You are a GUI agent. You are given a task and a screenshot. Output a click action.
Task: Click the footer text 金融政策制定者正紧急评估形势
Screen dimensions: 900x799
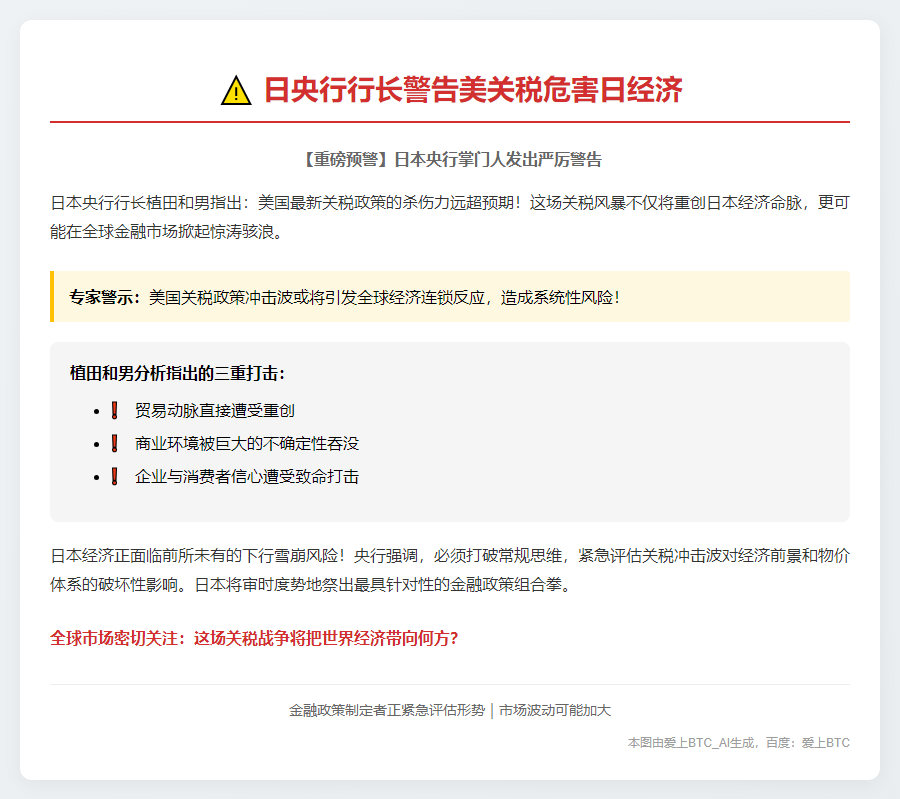tap(387, 711)
